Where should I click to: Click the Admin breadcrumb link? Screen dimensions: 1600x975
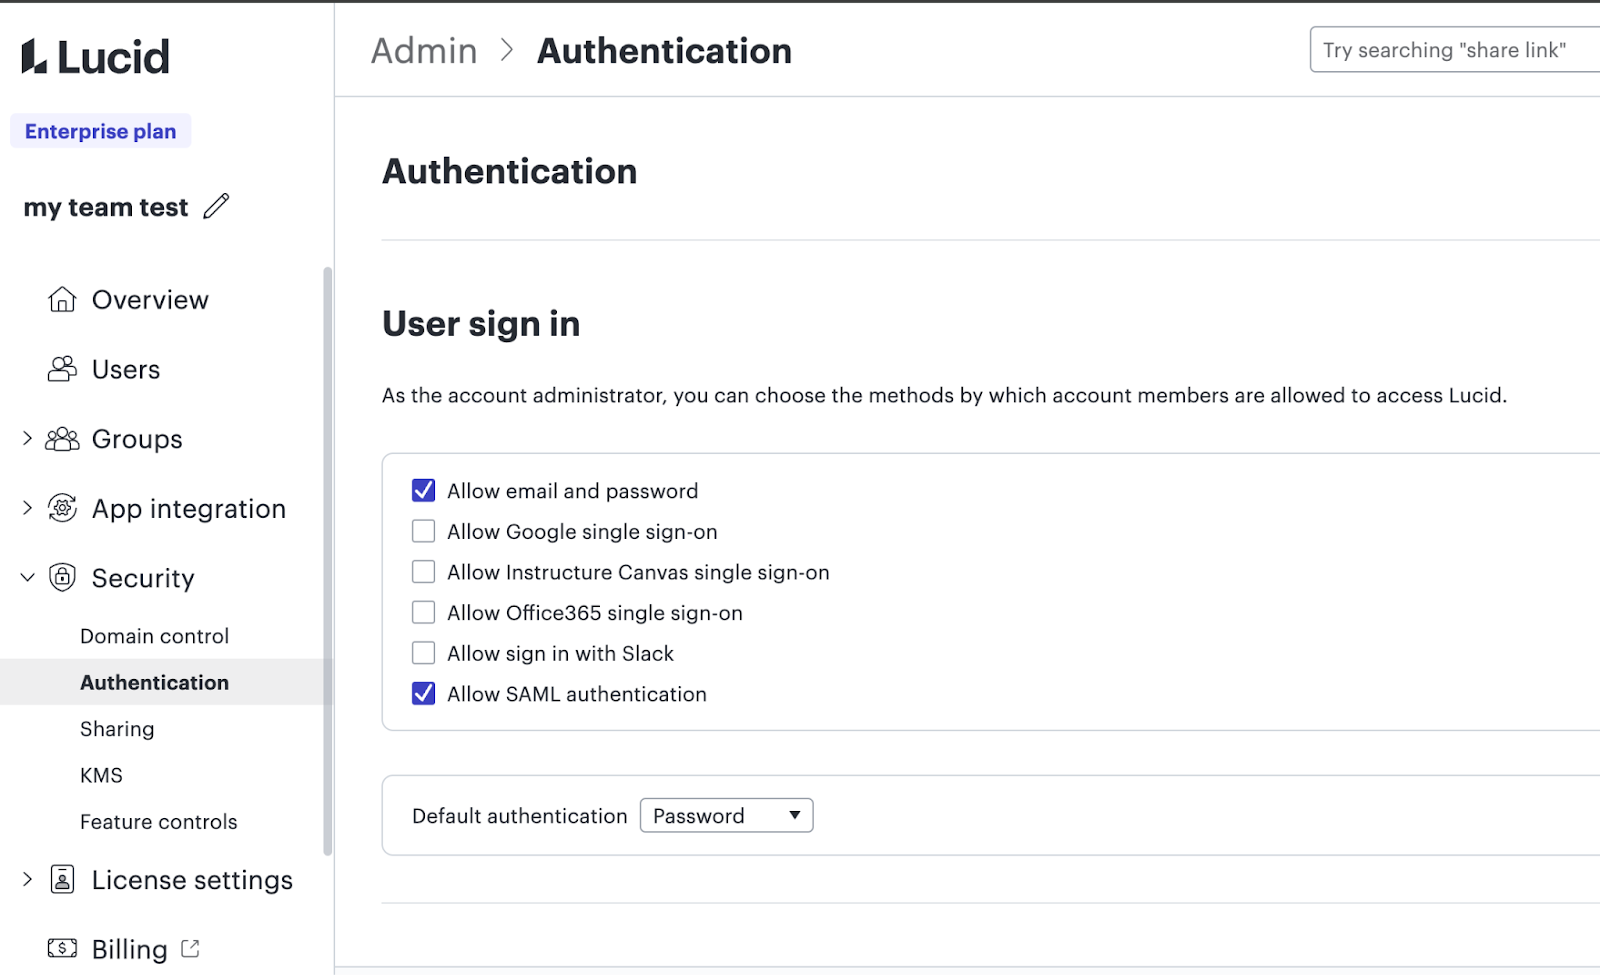pyautogui.click(x=424, y=51)
